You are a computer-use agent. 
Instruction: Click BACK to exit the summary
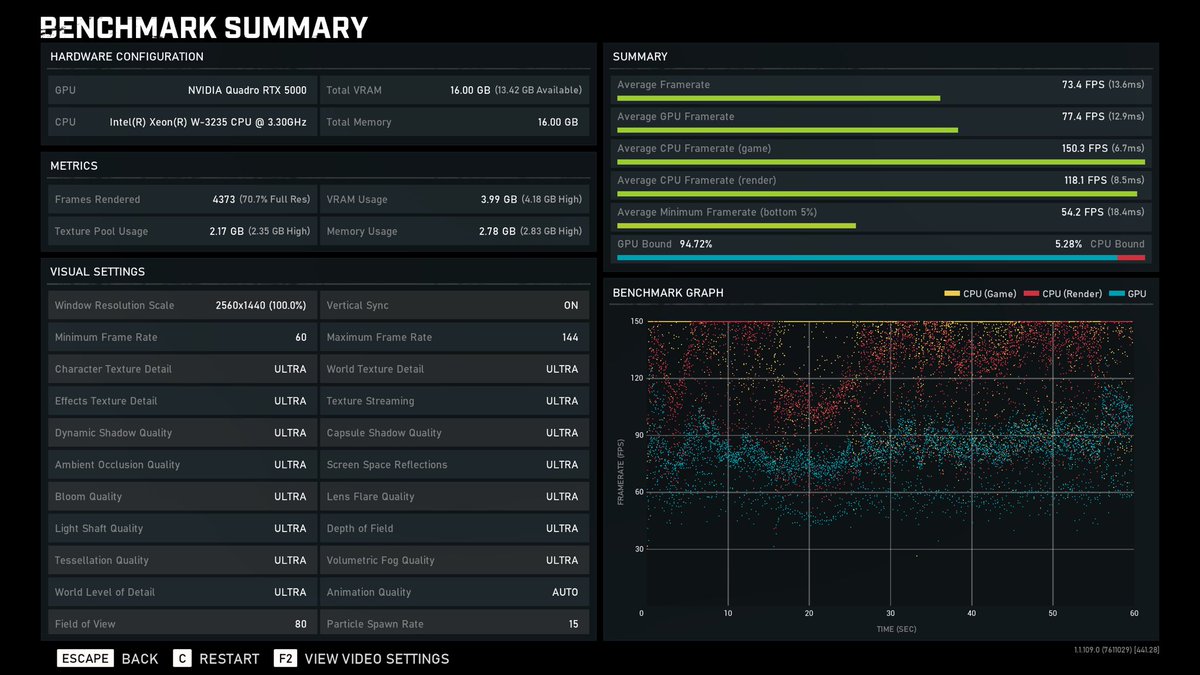pyautogui.click(x=140, y=658)
